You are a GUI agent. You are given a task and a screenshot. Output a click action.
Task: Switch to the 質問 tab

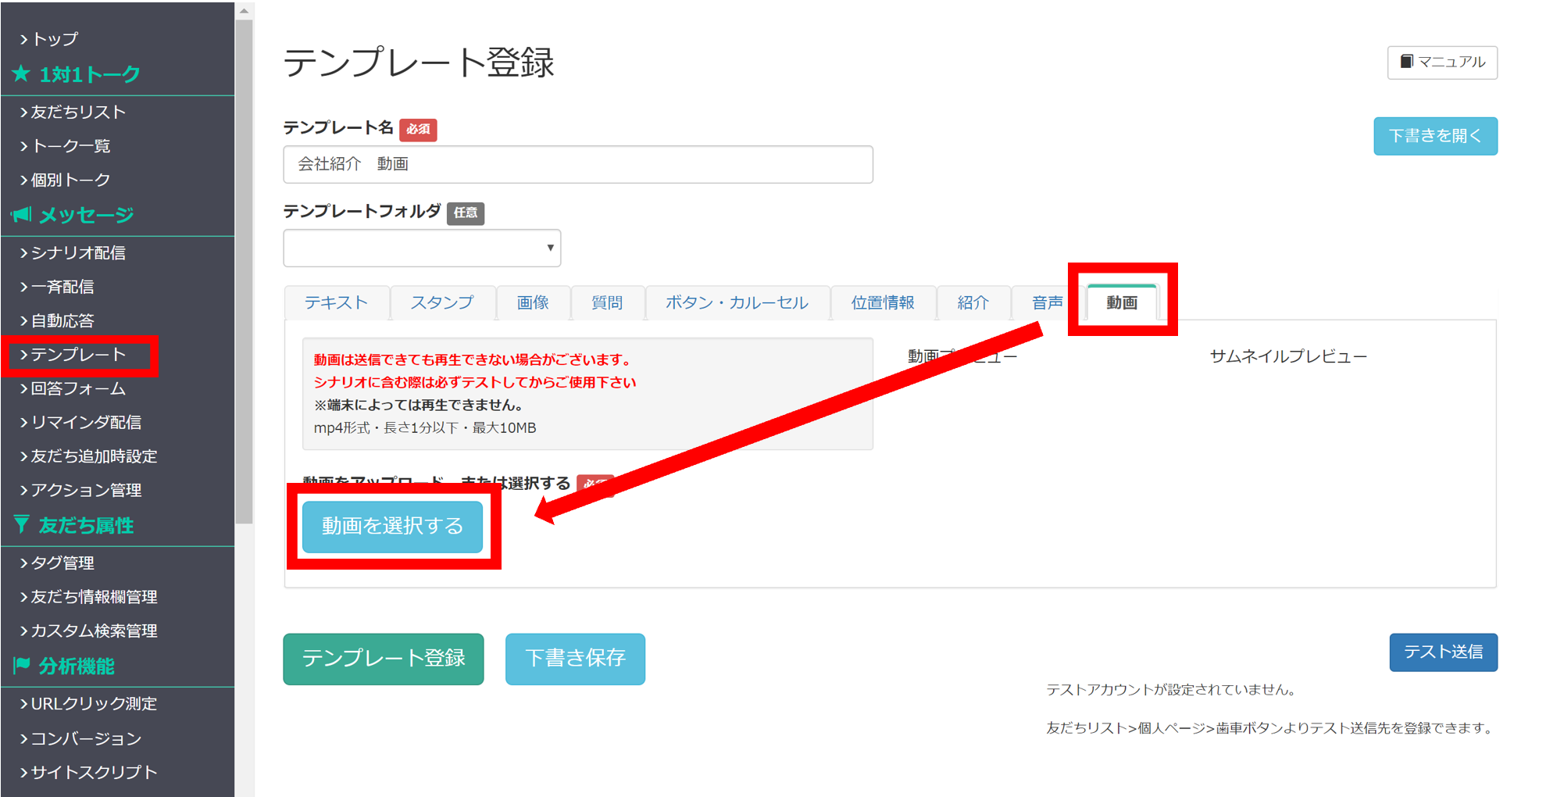pos(607,303)
